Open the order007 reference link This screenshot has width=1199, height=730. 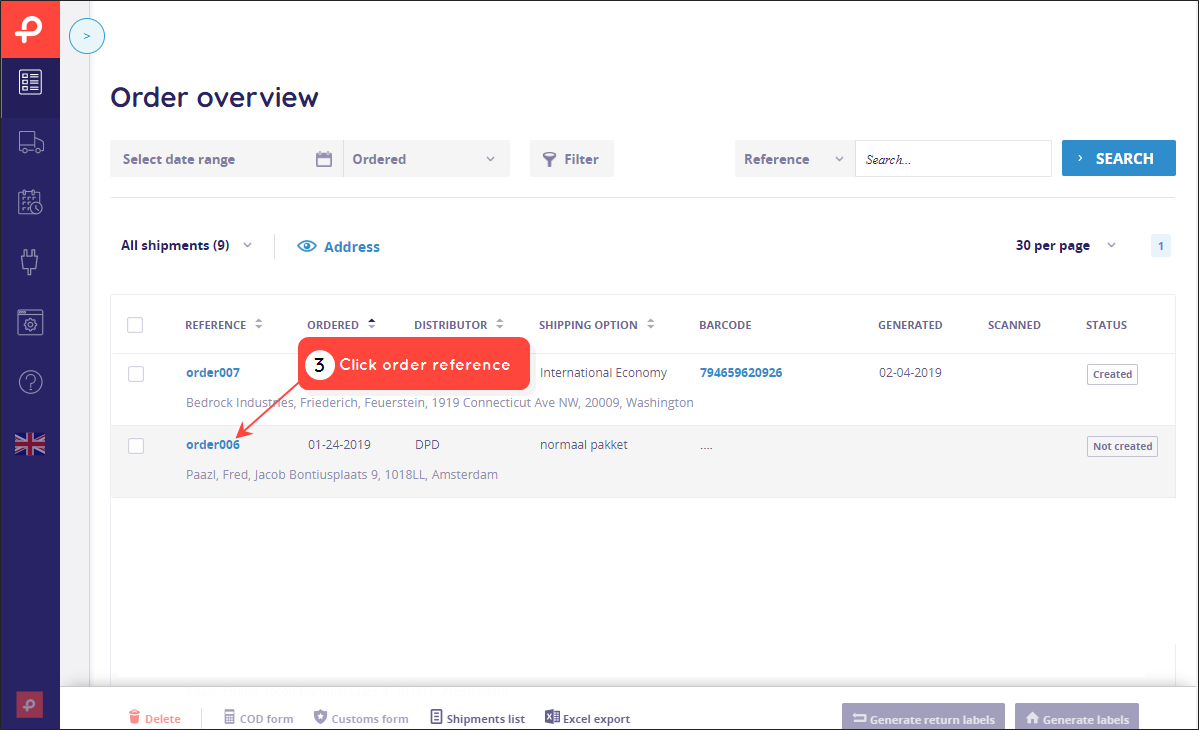tap(213, 373)
